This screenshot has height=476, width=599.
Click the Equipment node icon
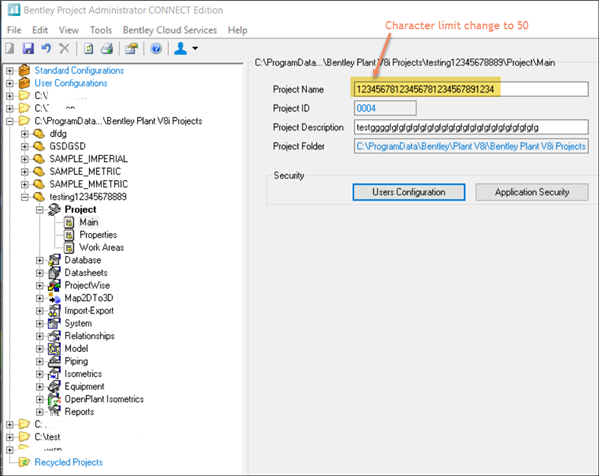point(54,386)
